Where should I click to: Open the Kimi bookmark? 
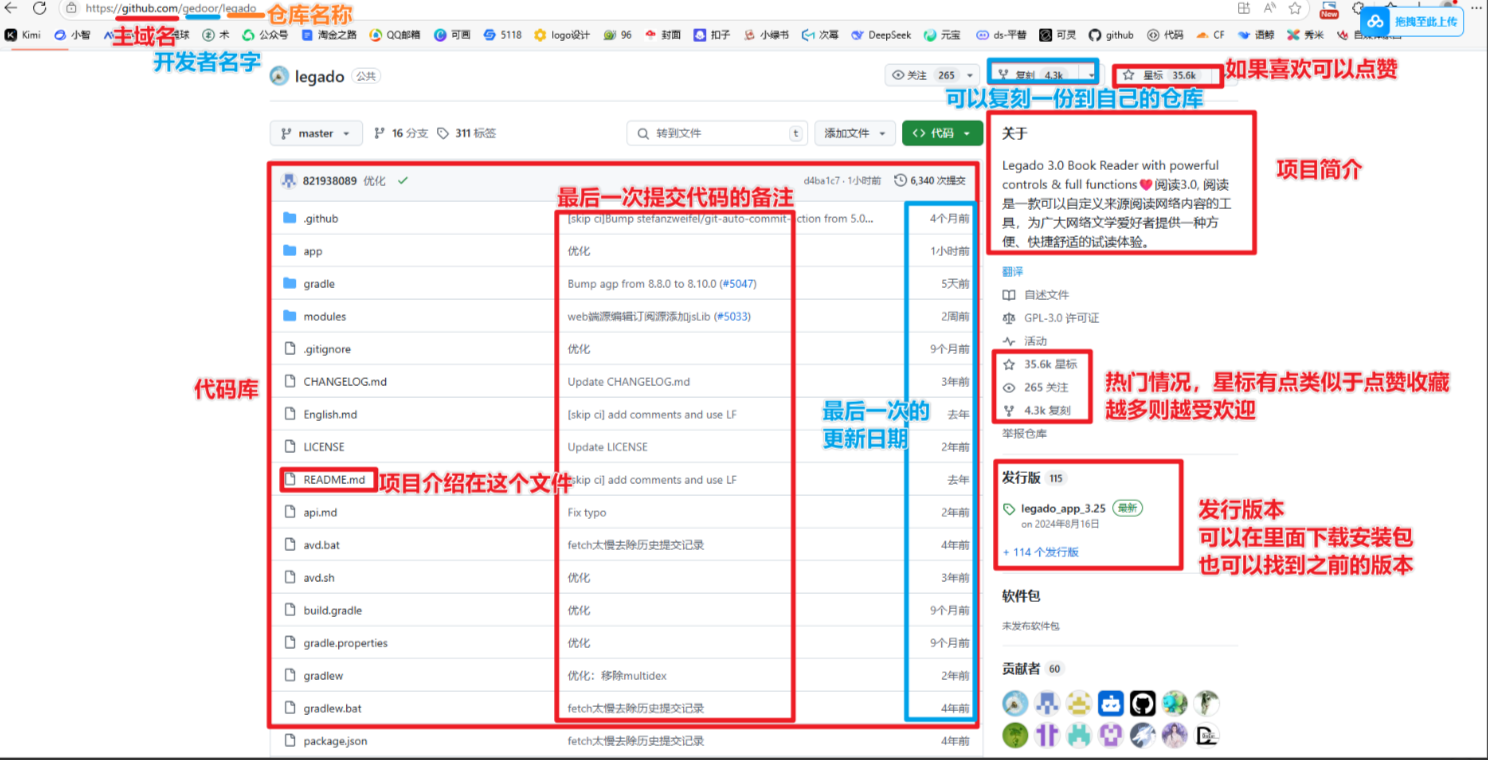tap(24, 34)
